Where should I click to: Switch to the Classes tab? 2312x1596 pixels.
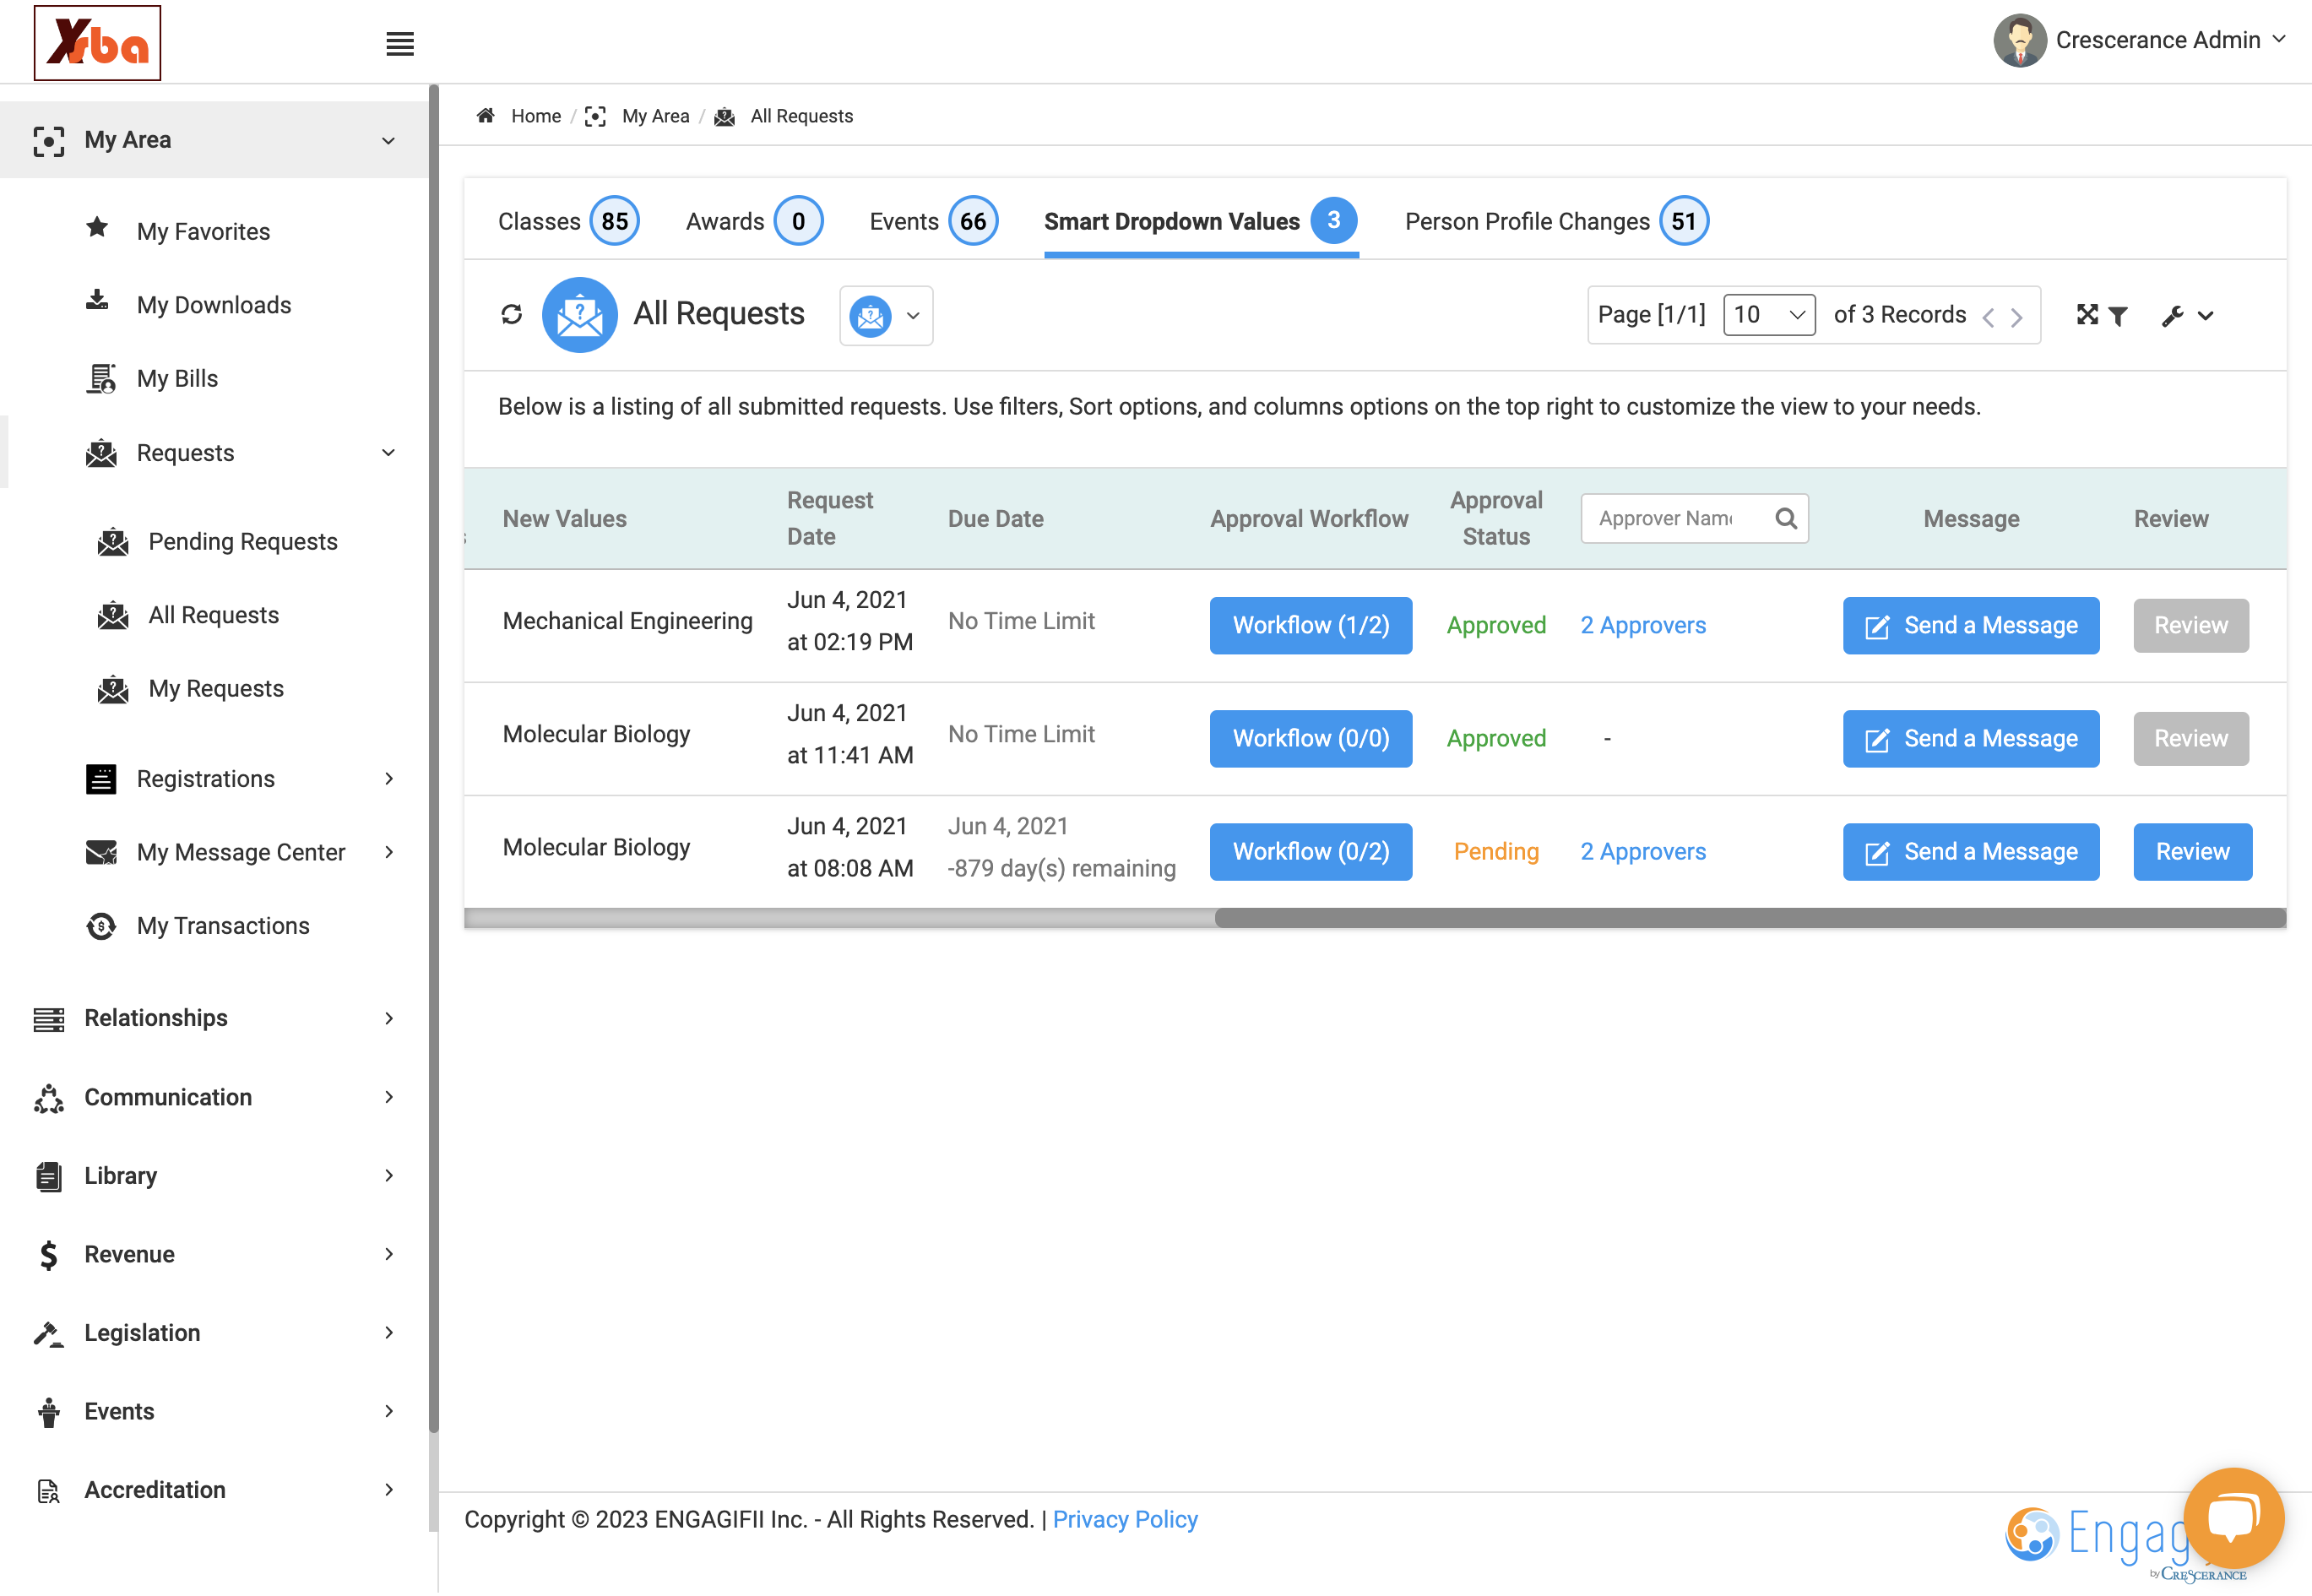click(568, 221)
